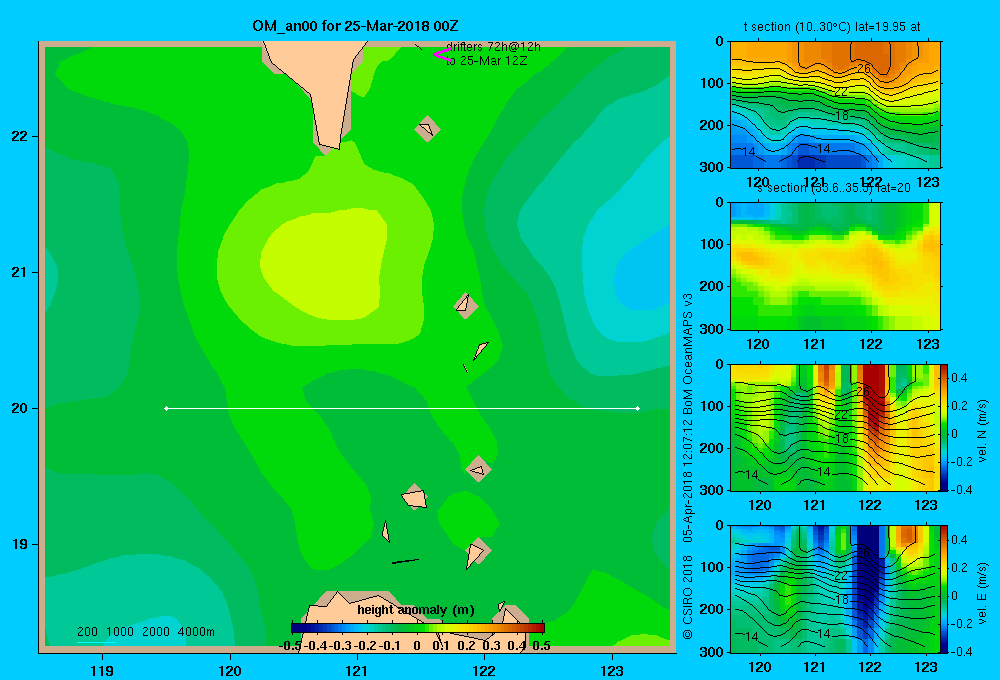Click the CSIRO BoM OceanMAPS copyright text
The width and height of the screenshot is (1000, 680).
pos(688,466)
